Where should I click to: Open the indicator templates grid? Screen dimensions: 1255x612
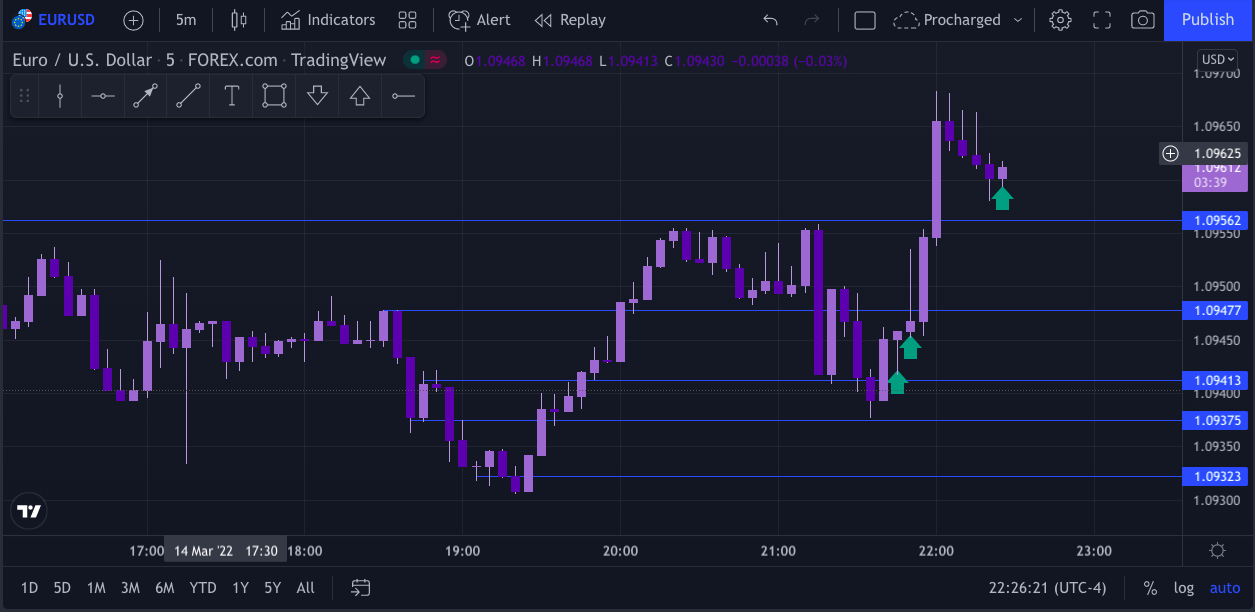point(407,20)
